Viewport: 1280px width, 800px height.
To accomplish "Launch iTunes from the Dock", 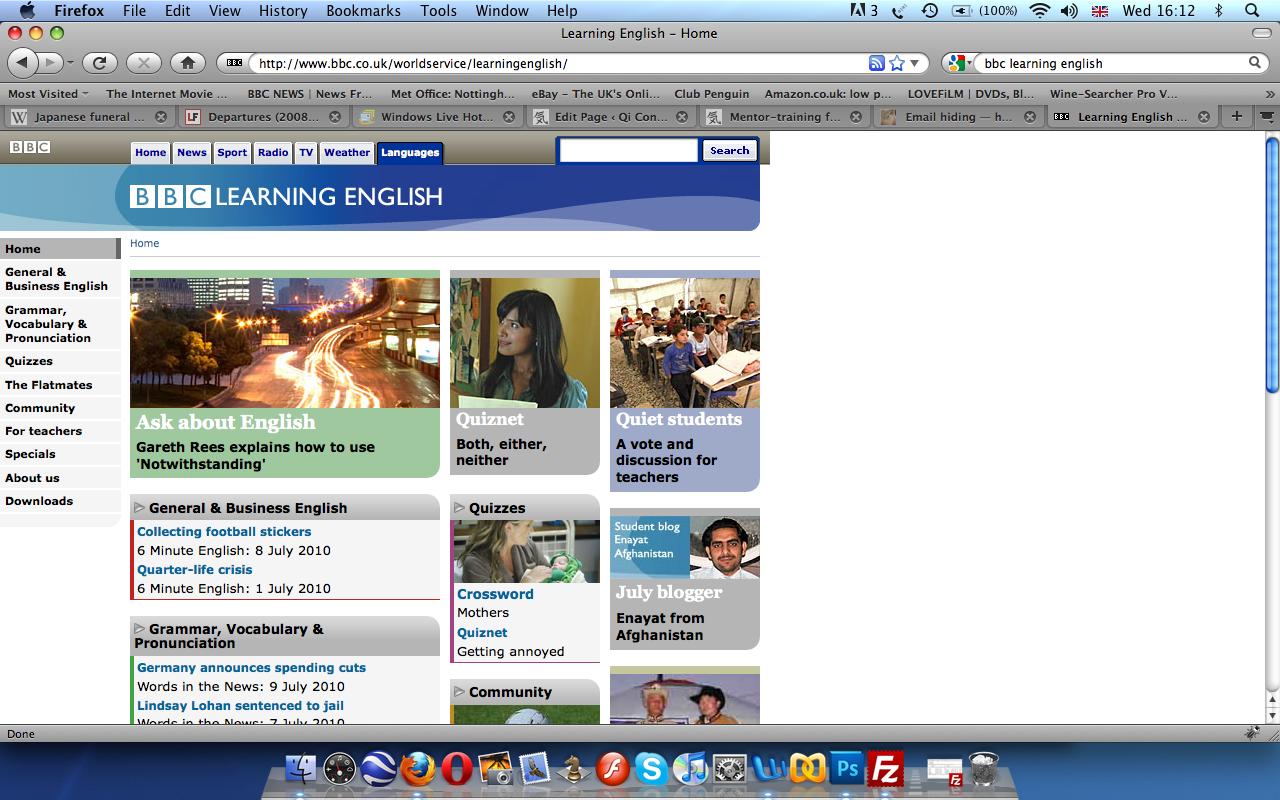I will pos(691,768).
